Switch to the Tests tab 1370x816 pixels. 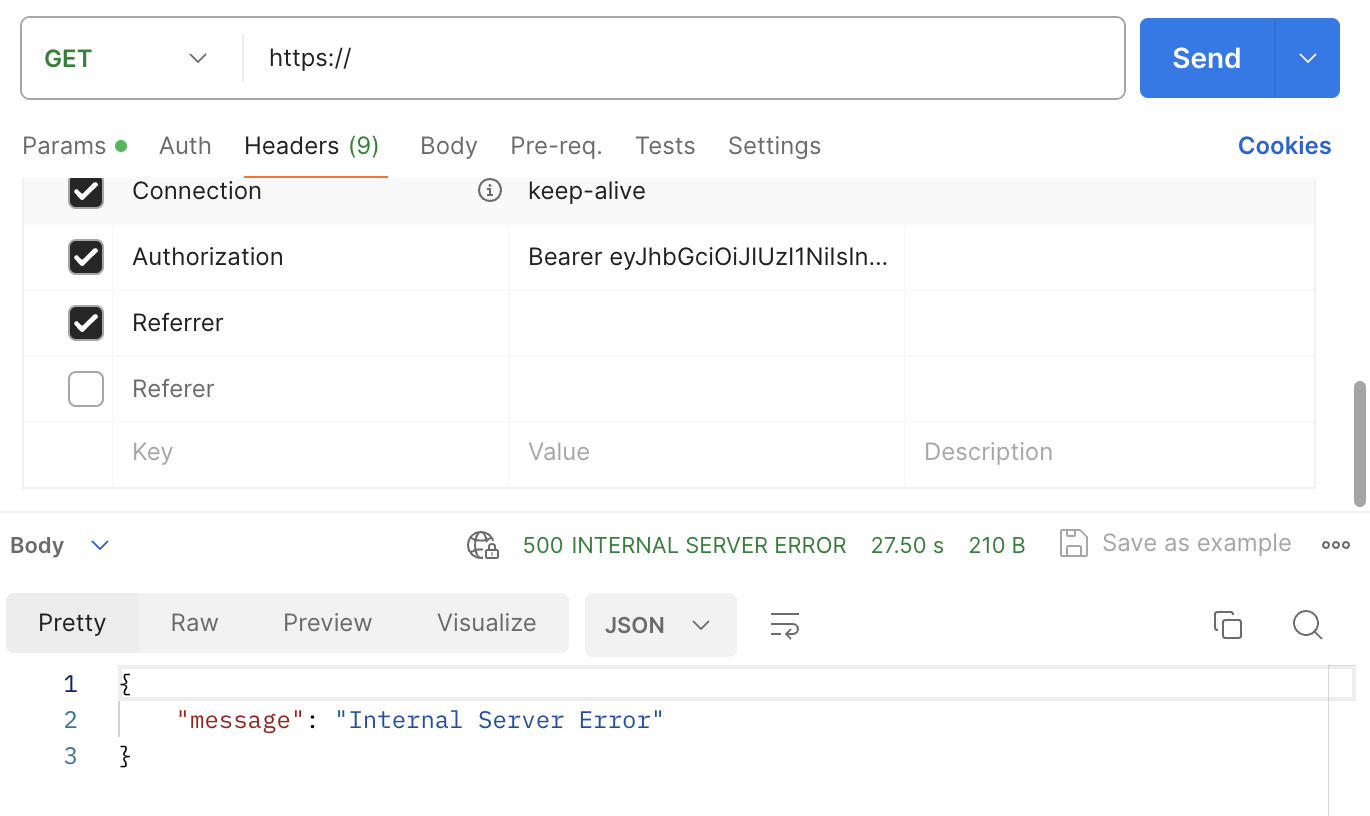[x=665, y=146]
